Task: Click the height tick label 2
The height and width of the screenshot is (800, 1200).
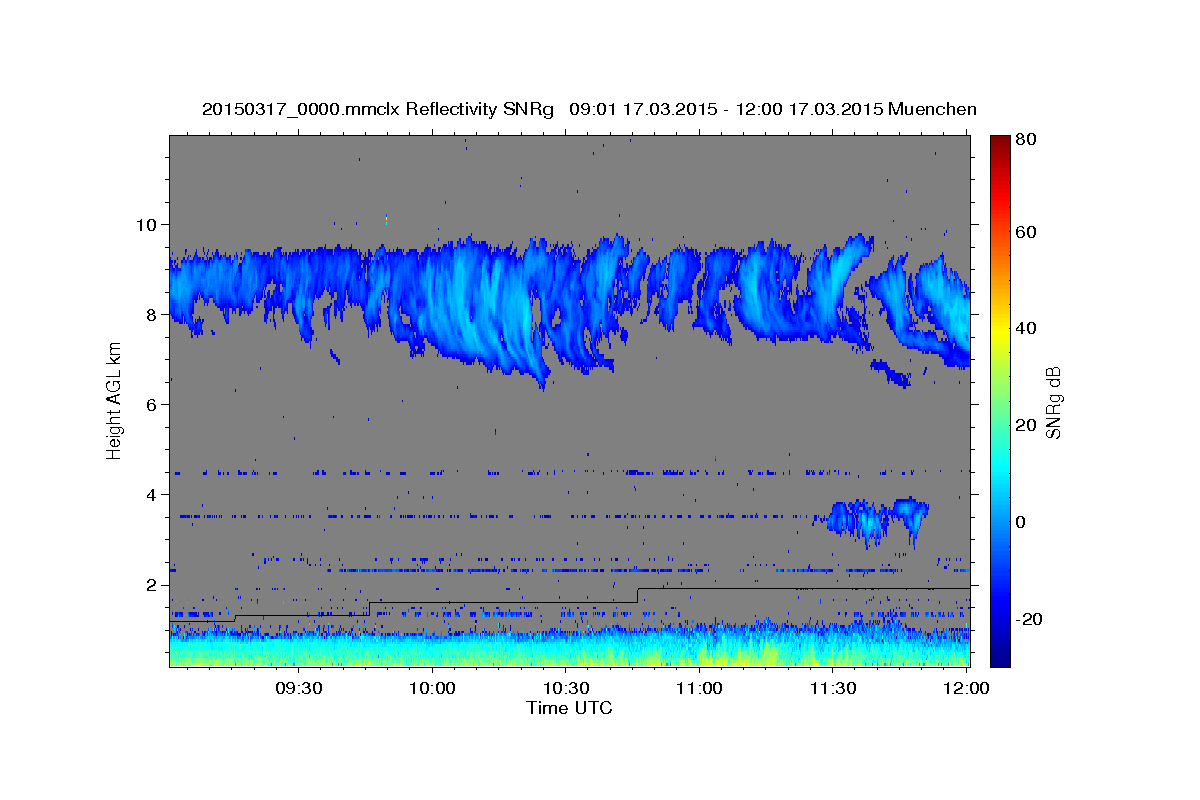Action: [152, 584]
